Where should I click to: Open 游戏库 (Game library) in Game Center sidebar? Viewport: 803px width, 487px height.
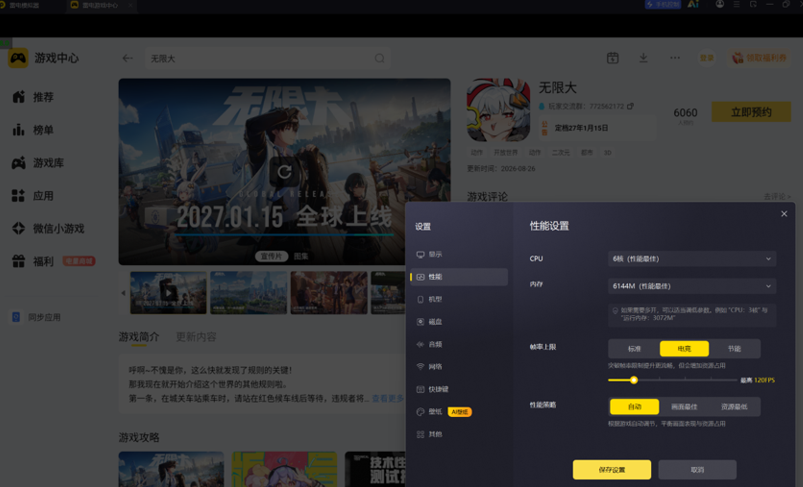point(38,163)
